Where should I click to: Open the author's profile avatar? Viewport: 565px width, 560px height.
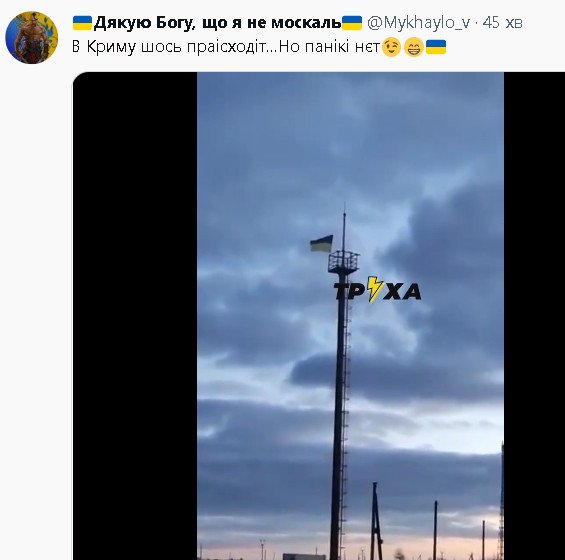coord(32,37)
